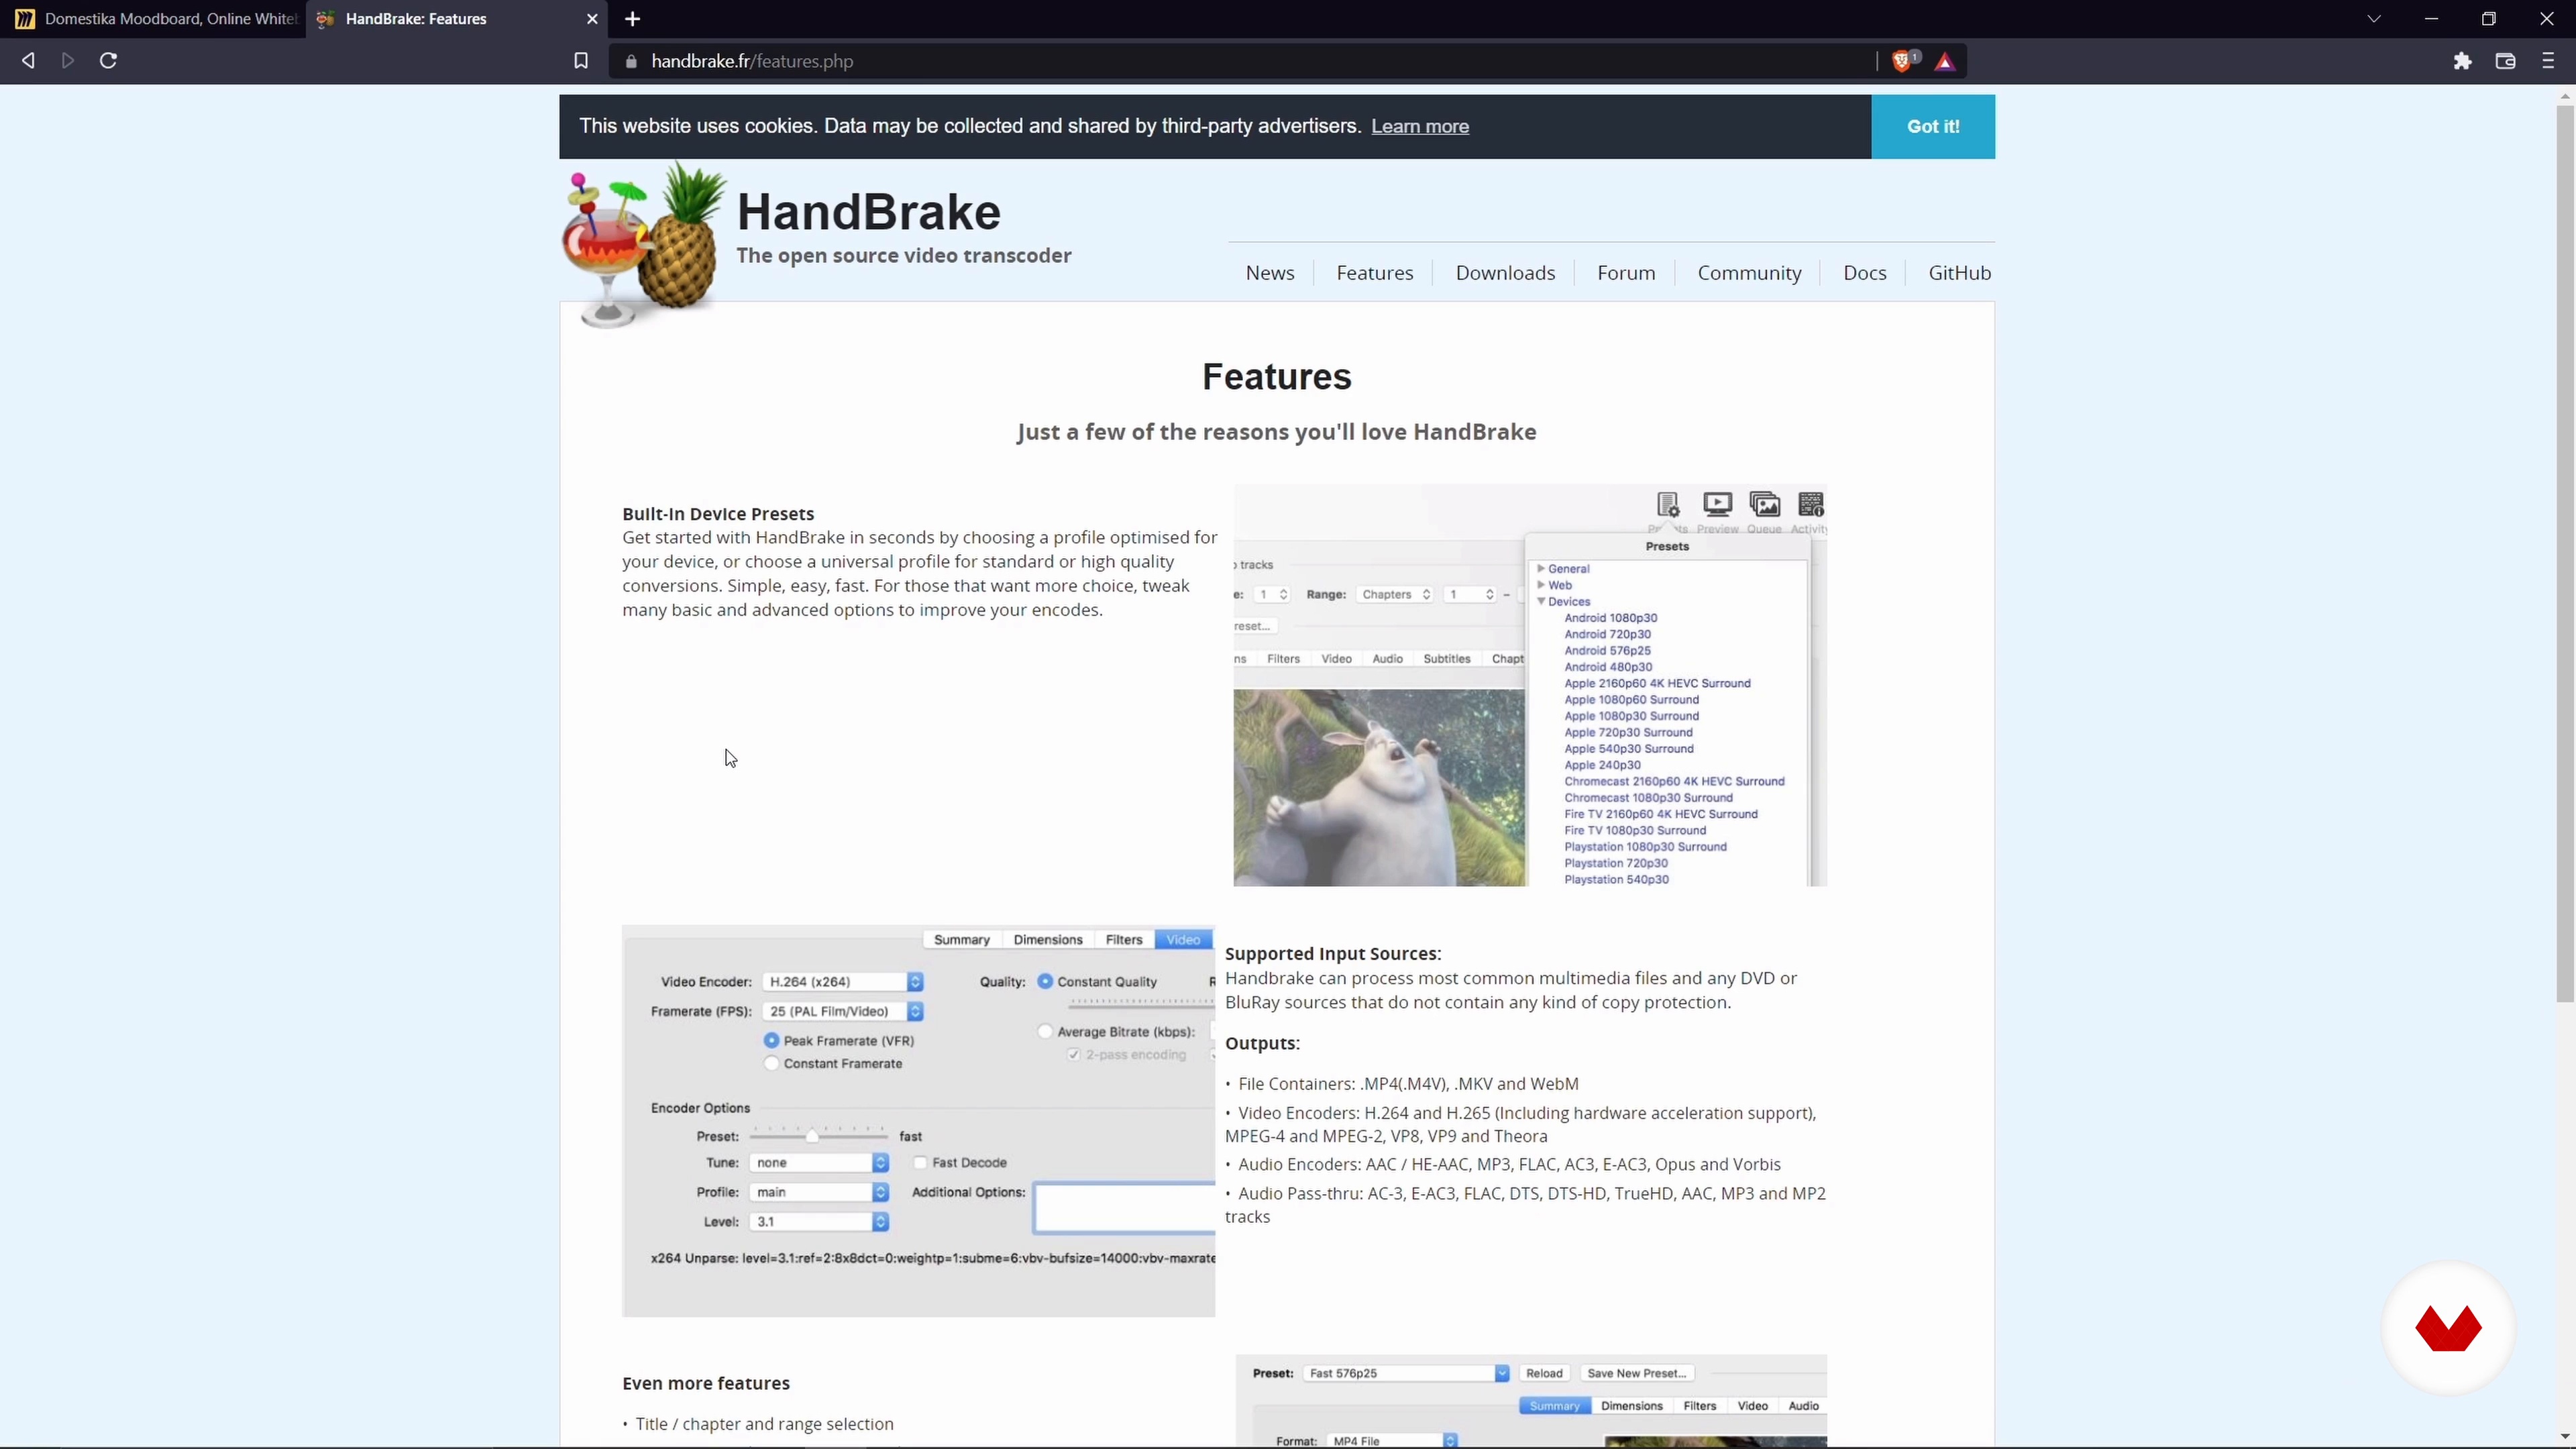This screenshot has width=2576, height=1449.
Task: Open the Community navigation item
Action: (x=1749, y=273)
